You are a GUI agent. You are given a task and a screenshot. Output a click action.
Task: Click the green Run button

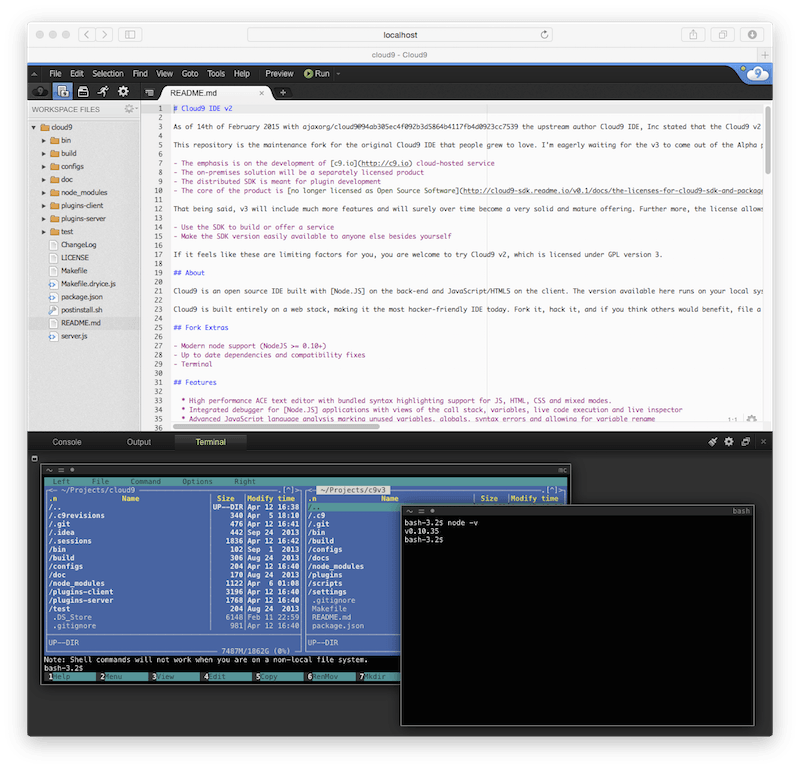pos(317,73)
